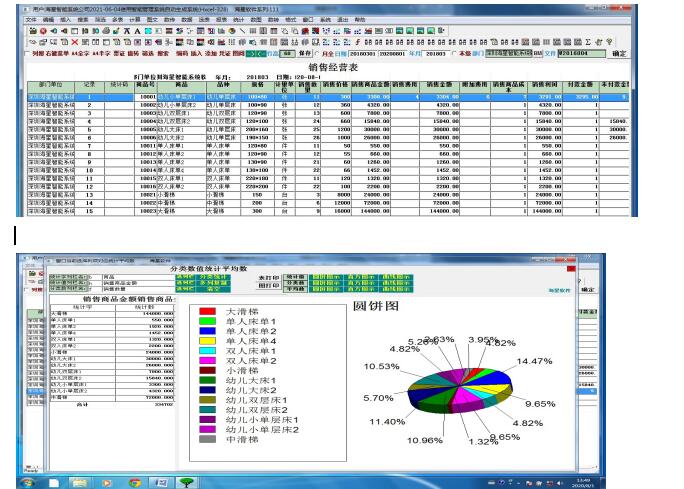Click the 确定 button at top right
The width and height of the screenshot is (684, 489).
coord(618,53)
